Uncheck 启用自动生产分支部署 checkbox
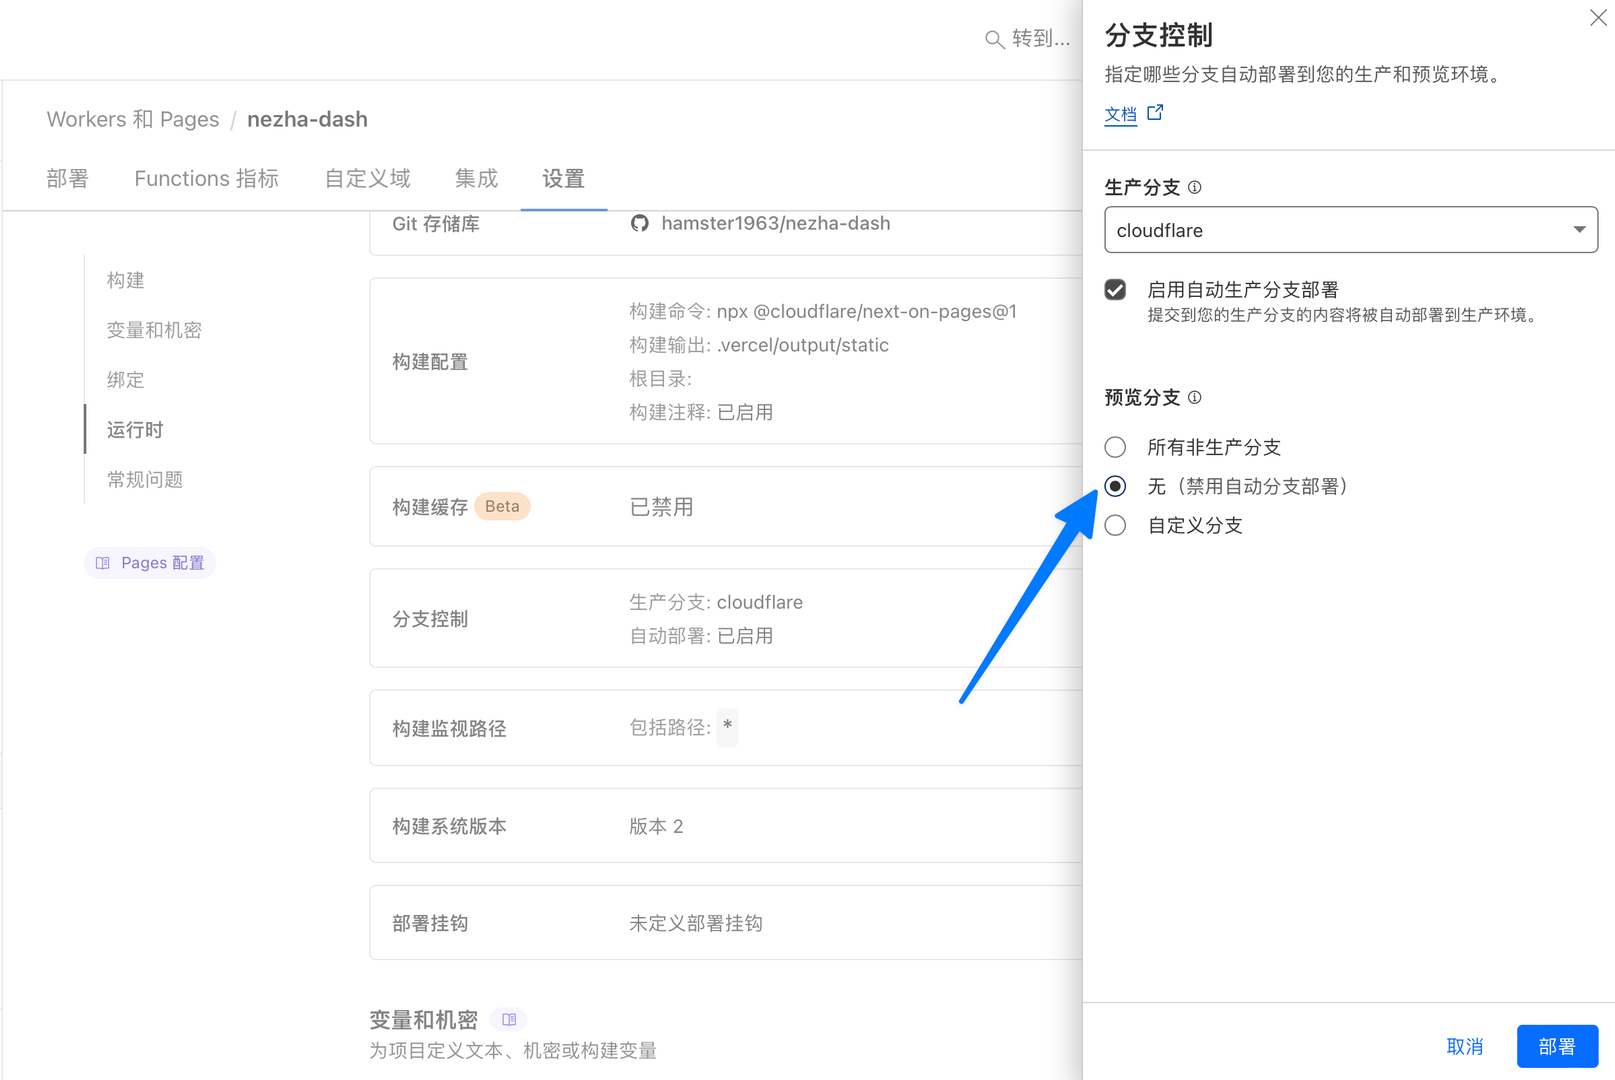Image resolution: width=1615 pixels, height=1080 pixels. (1115, 290)
